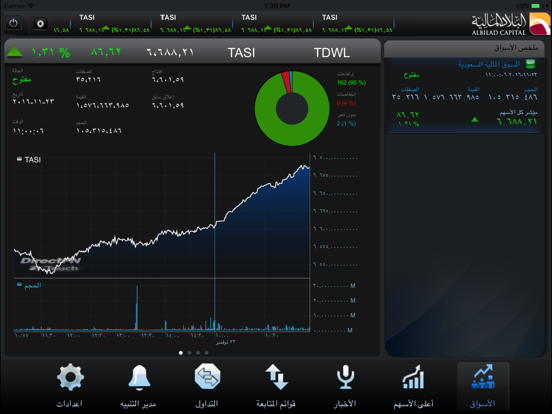The height and width of the screenshot is (414, 552).
Task: Tap the blue donut segment for unchanged
Action: tap(291, 82)
